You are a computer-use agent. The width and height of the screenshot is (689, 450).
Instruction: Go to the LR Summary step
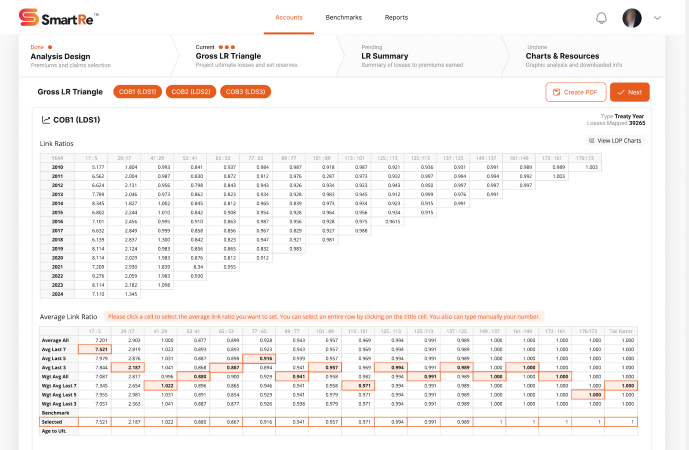[x=390, y=57]
